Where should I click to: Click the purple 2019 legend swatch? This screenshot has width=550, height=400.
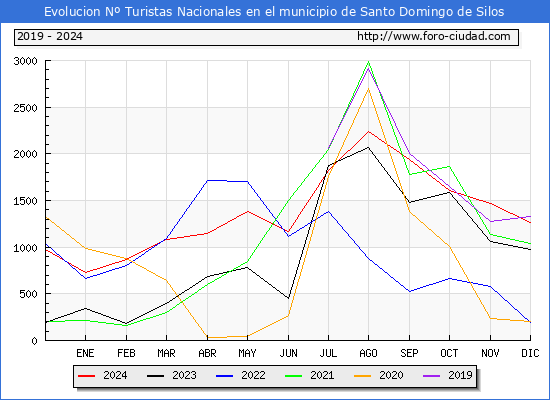pos(431,376)
